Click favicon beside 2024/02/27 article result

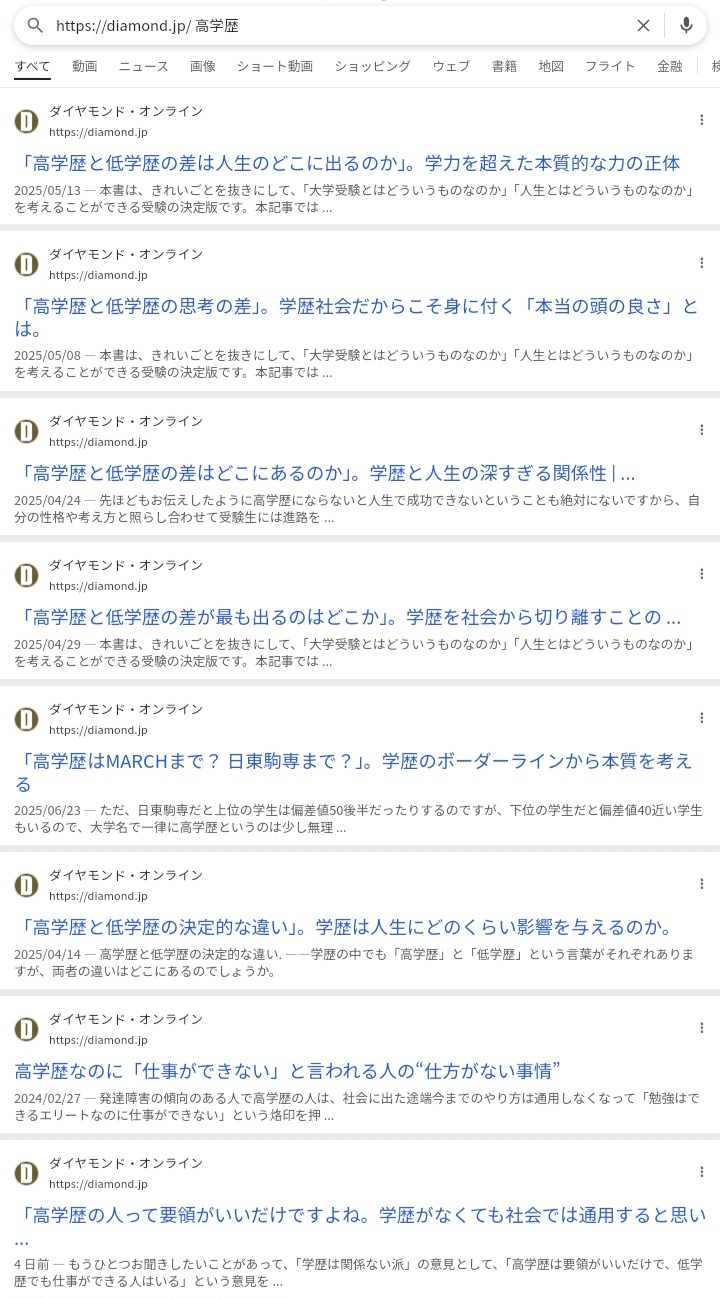(27, 1029)
